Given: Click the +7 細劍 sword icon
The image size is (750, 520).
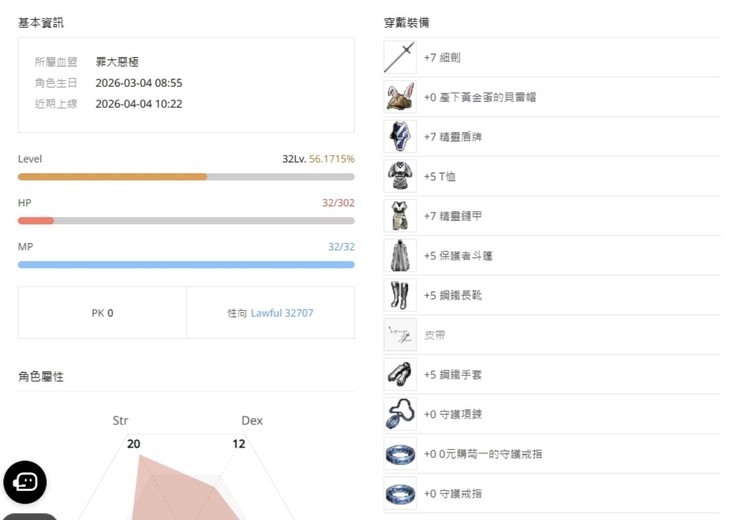Looking at the screenshot, I should (x=400, y=57).
